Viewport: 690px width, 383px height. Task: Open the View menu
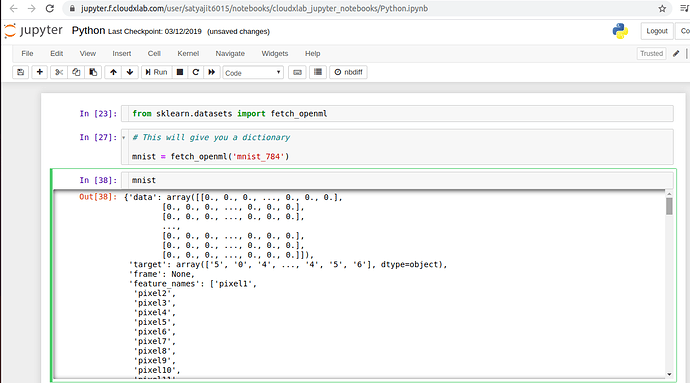[88, 53]
